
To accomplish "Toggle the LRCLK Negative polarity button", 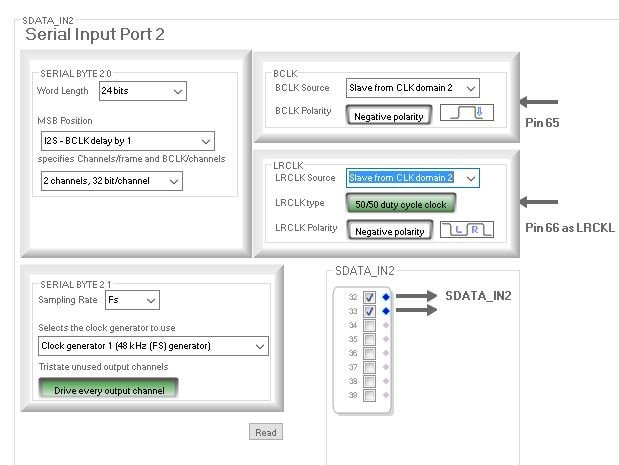I will pos(390,231).
